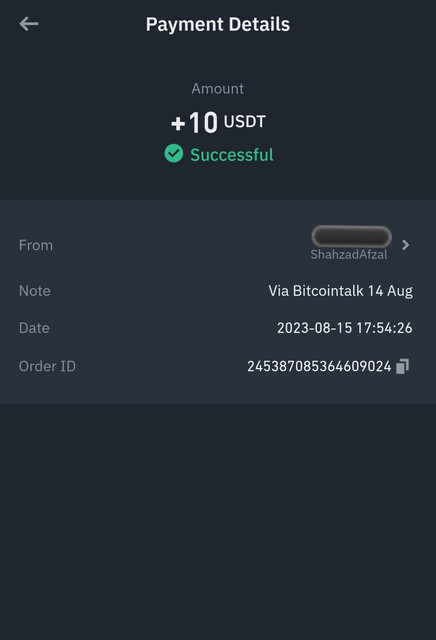Select the From label
The image size is (436, 640).
click(x=36, y=245)
